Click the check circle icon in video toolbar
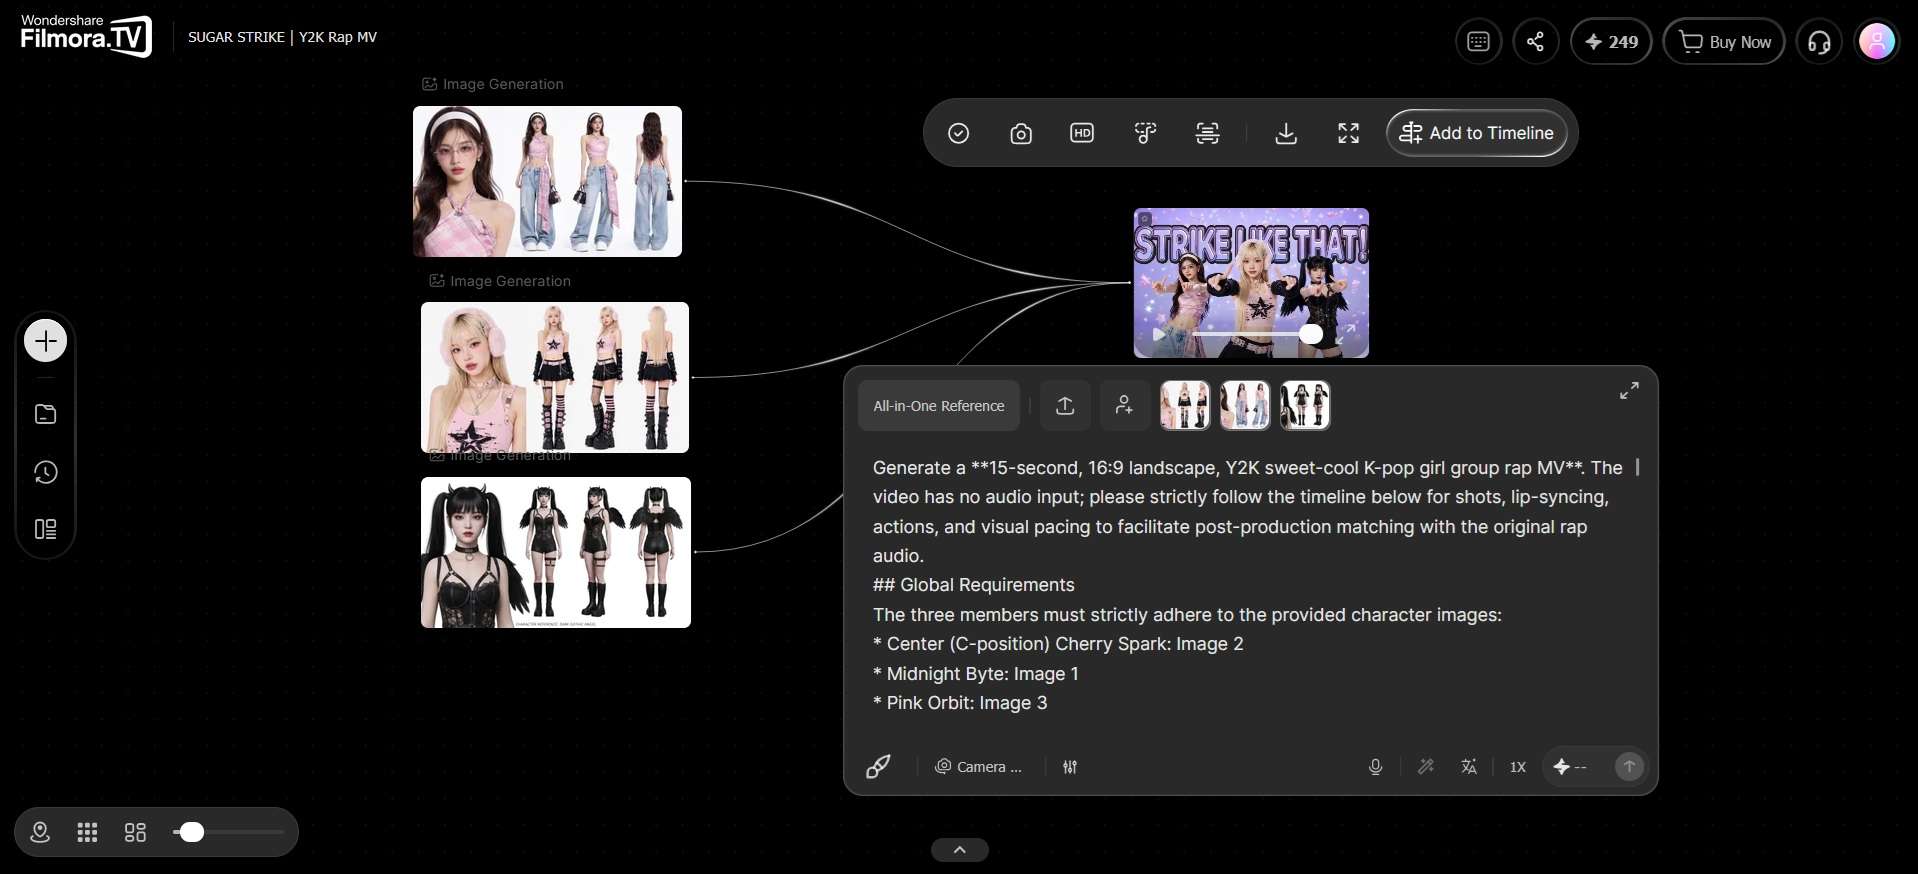1918x874 pixels. point(958,133)
